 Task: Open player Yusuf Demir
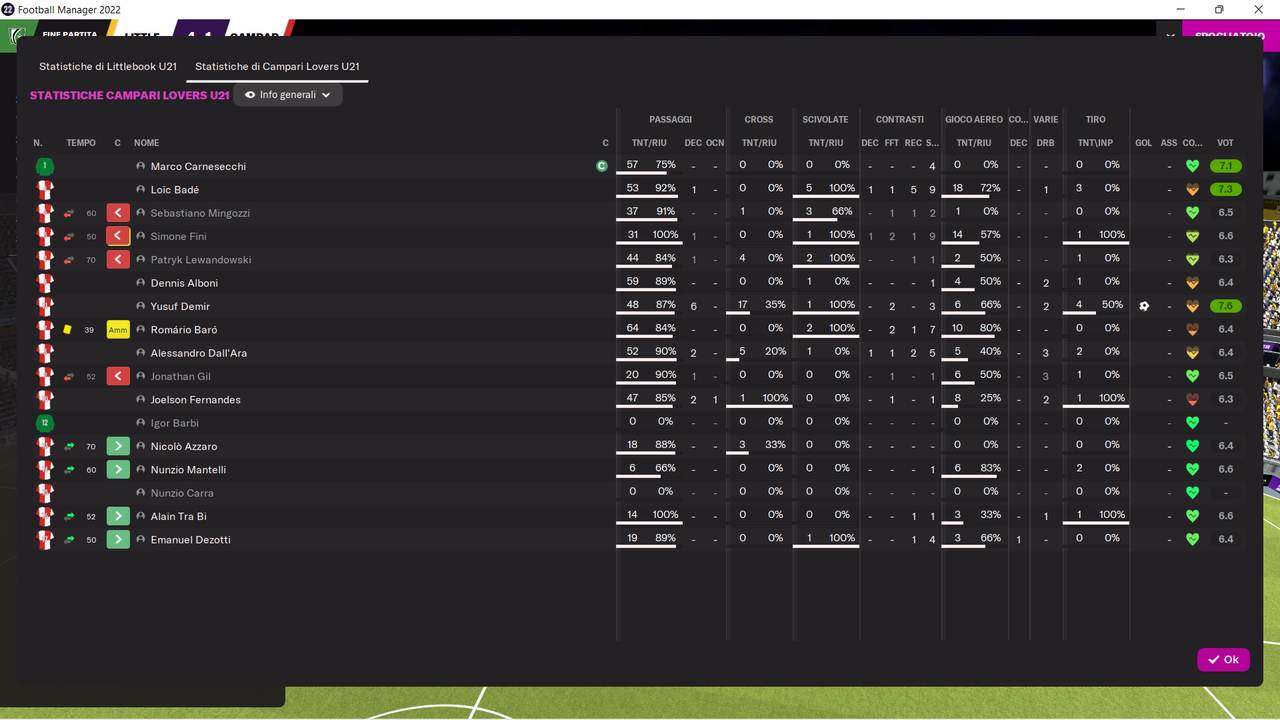pyautogui.click(x=180, y=307)
